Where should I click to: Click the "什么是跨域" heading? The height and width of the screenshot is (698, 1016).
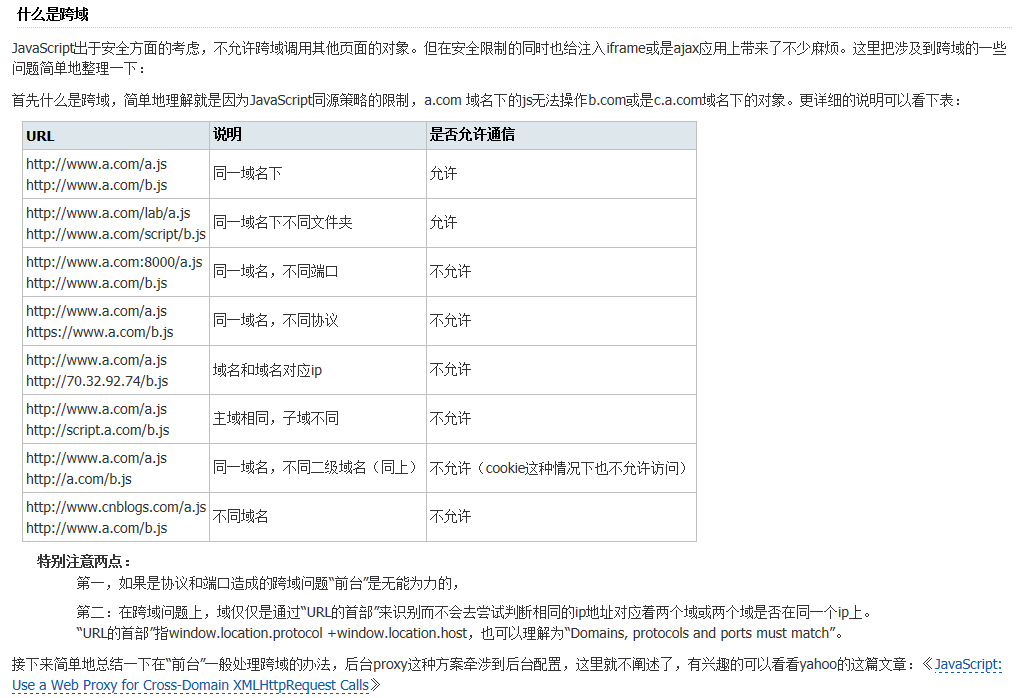coord(49,14)
